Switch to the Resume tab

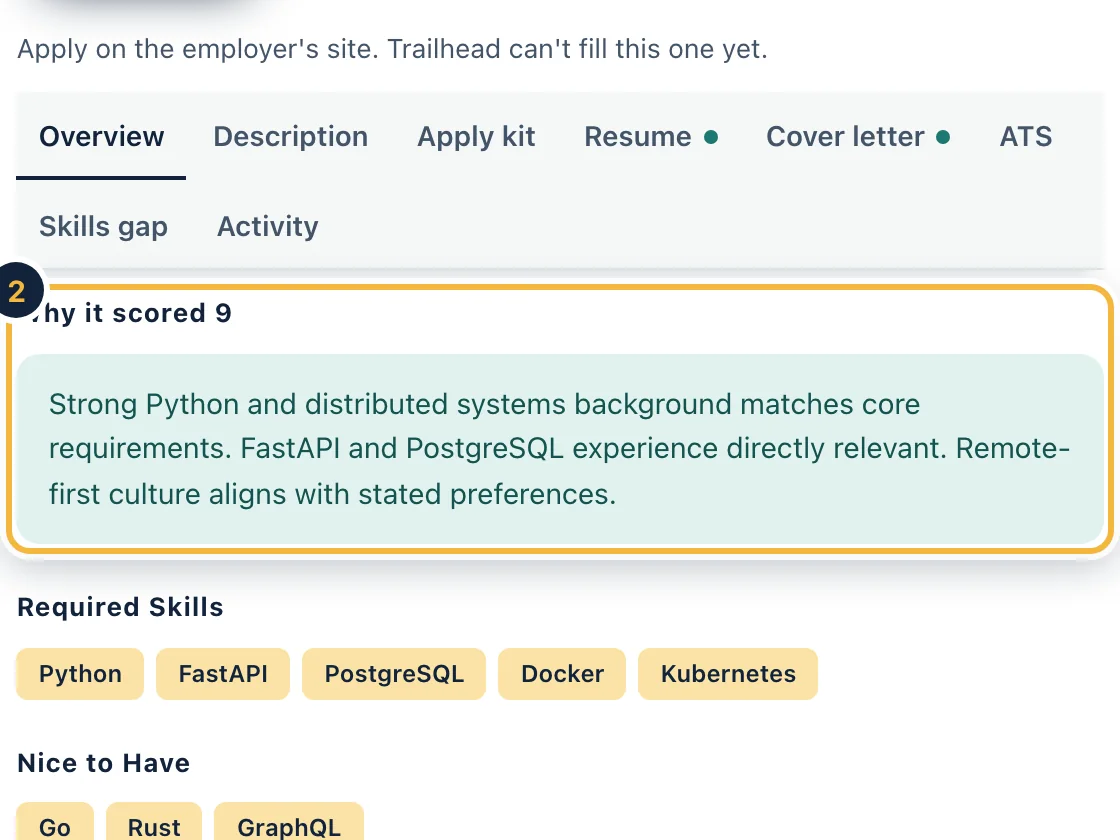[651, 136]
